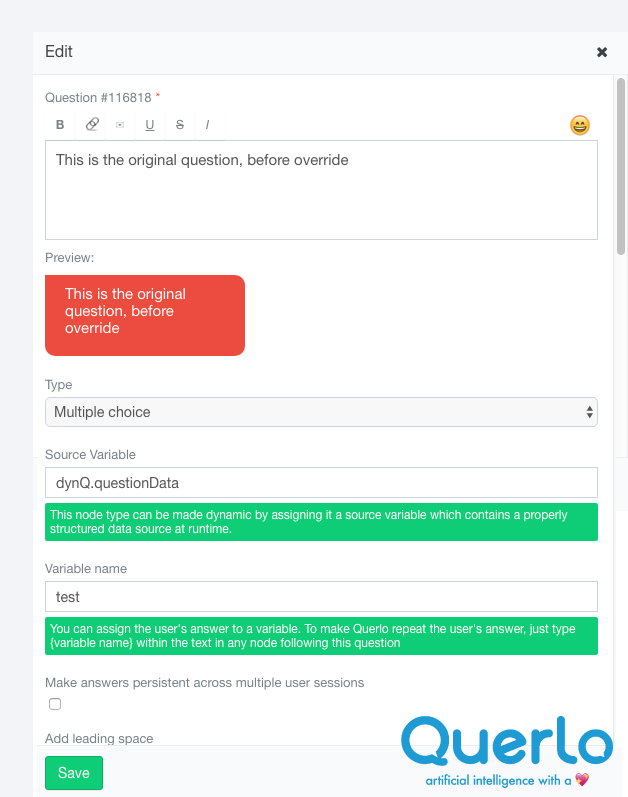Click the heart icon in Querlo tagline

[582, 779]
